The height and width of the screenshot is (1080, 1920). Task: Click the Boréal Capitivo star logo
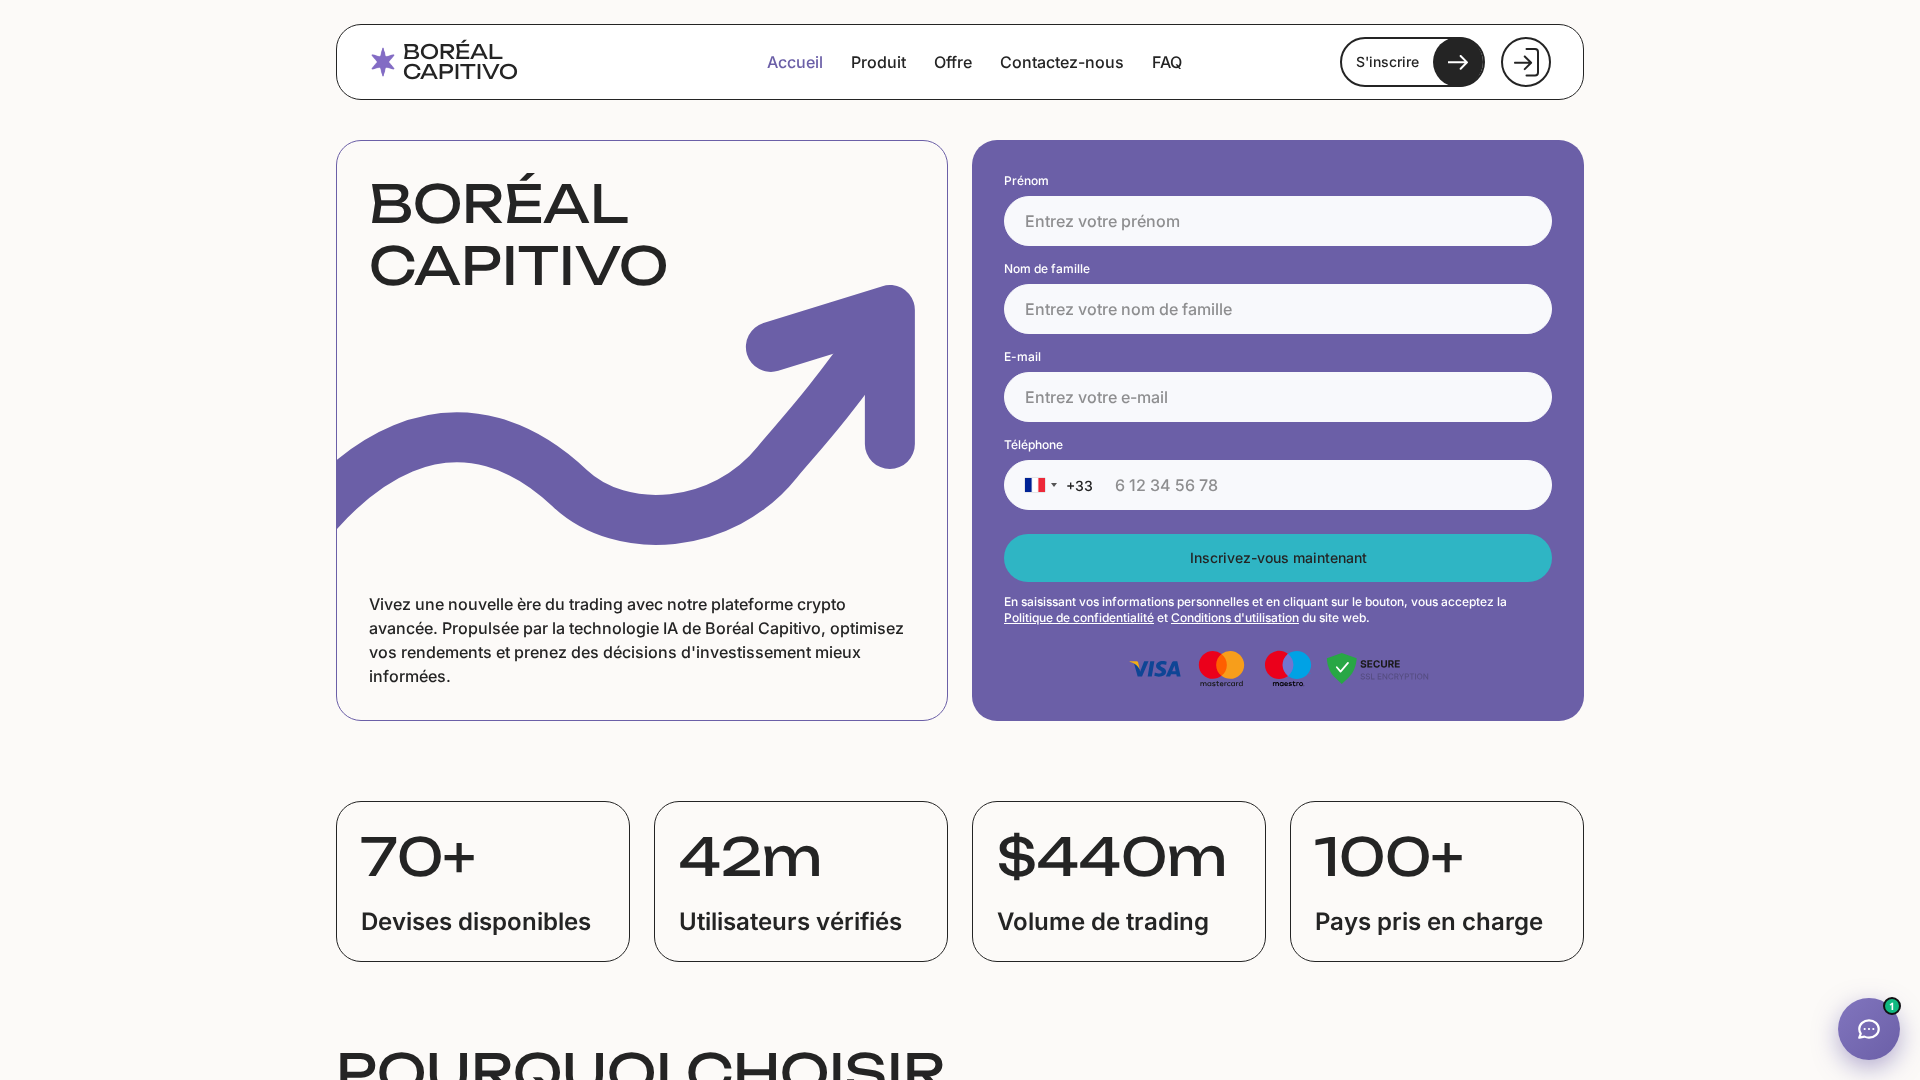pos(383,62)
